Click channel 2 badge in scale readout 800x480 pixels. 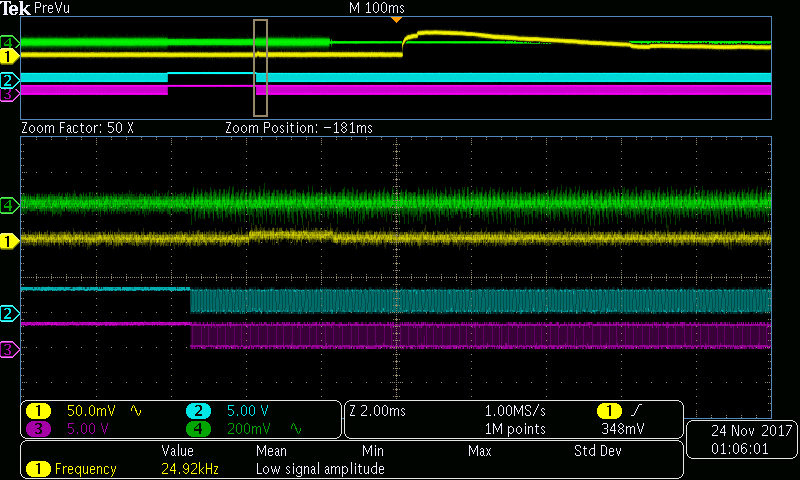pyautogui.click(x=198, y=411)
